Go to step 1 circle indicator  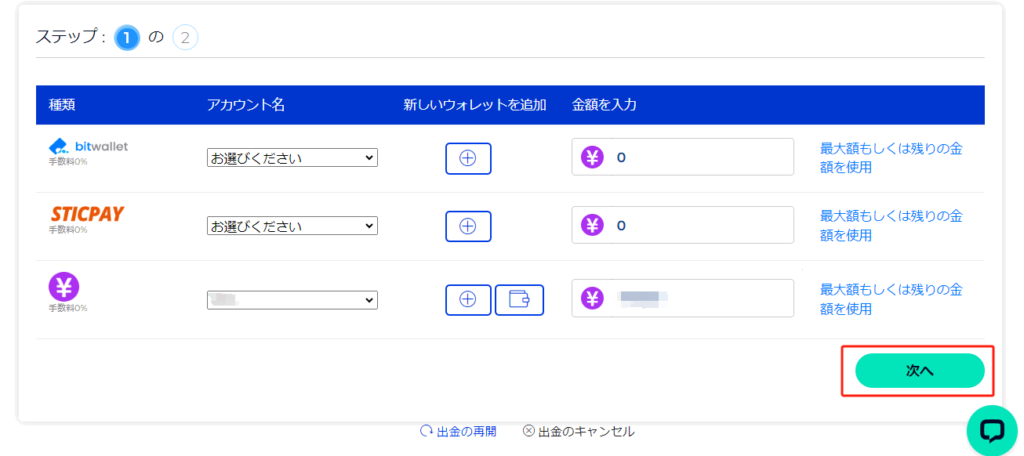127,38
